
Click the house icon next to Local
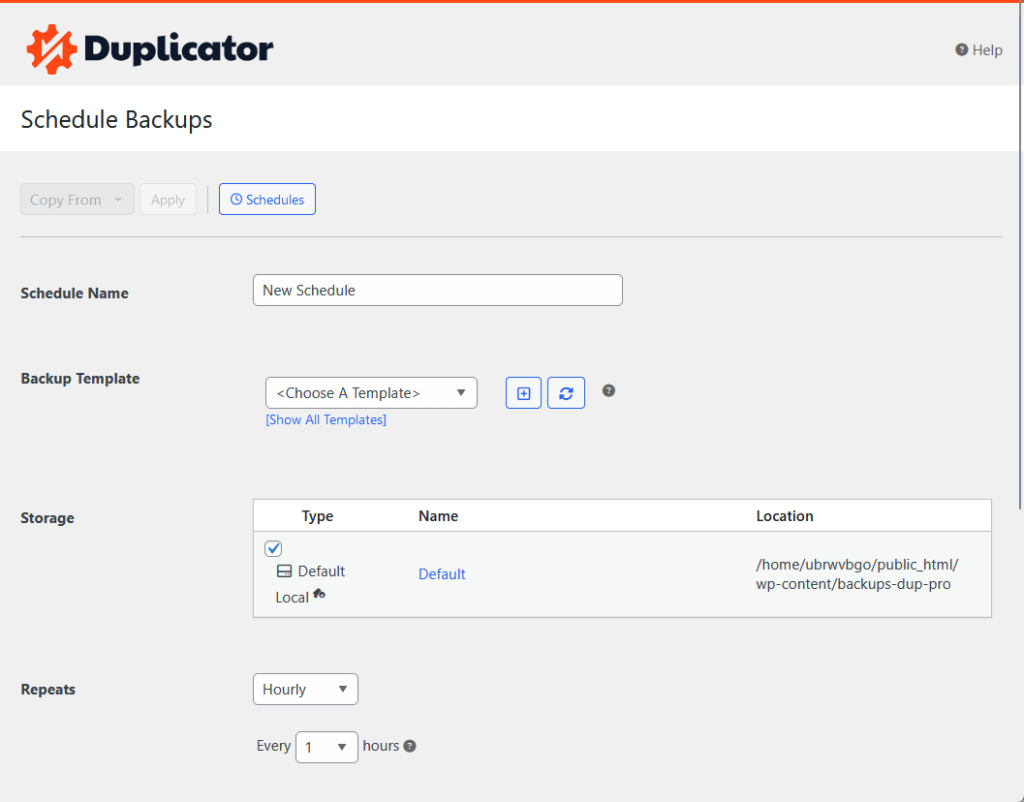319,594
